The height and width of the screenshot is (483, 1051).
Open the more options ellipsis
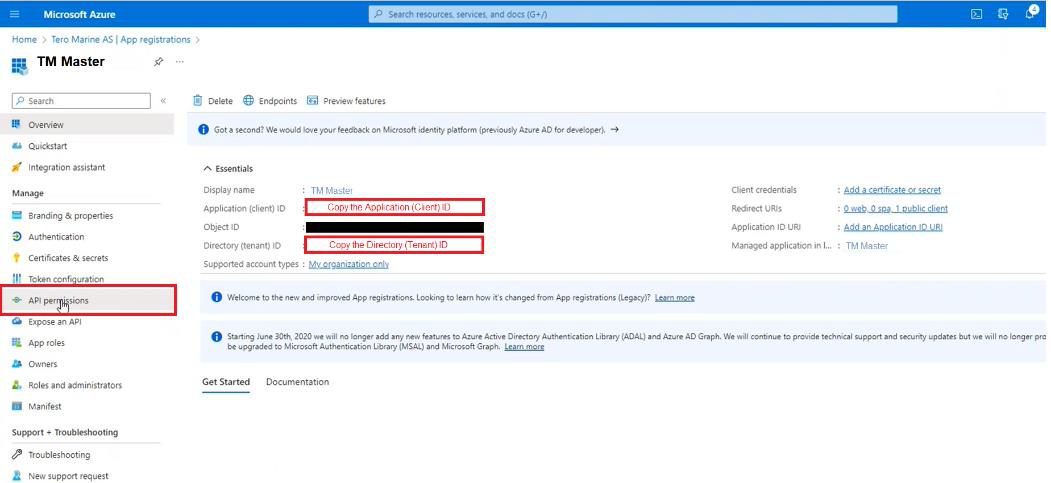pyautogui.click(x=180, y=62)
